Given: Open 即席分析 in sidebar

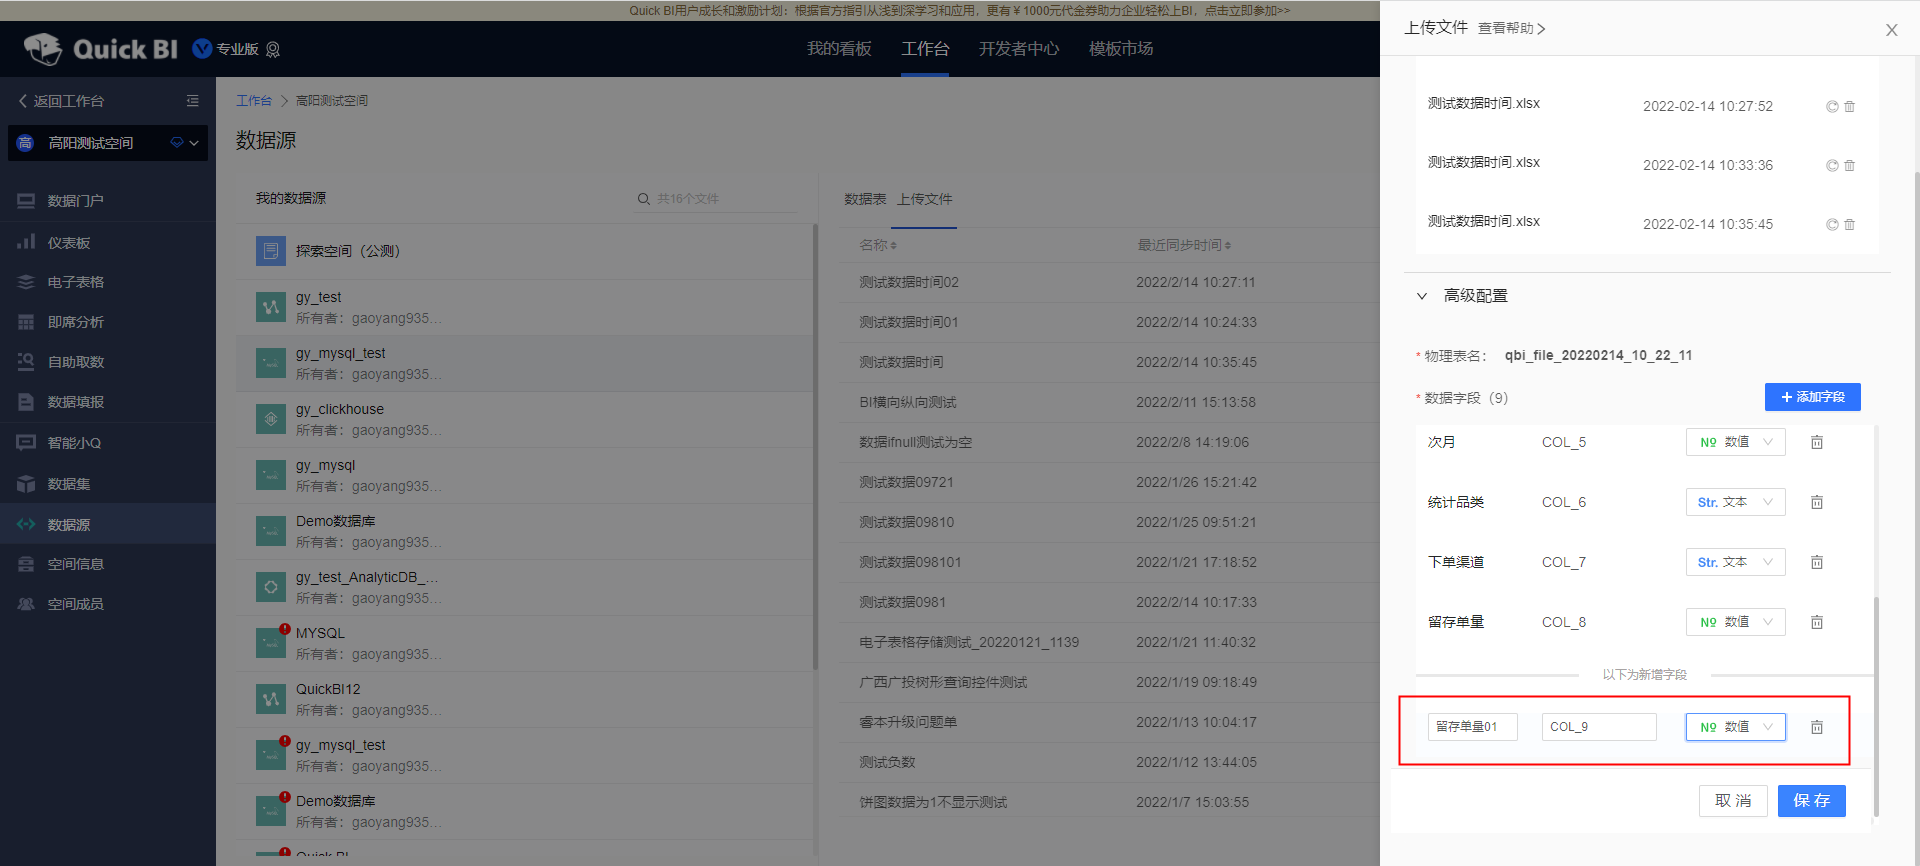Looking at the screenshot, I should coord(108,322).
